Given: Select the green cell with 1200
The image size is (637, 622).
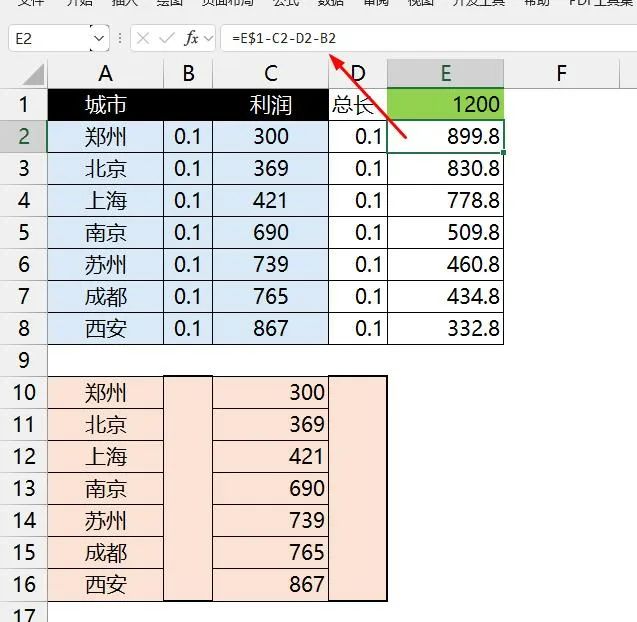Looking at the screenshot, I should tap(446, 104).
